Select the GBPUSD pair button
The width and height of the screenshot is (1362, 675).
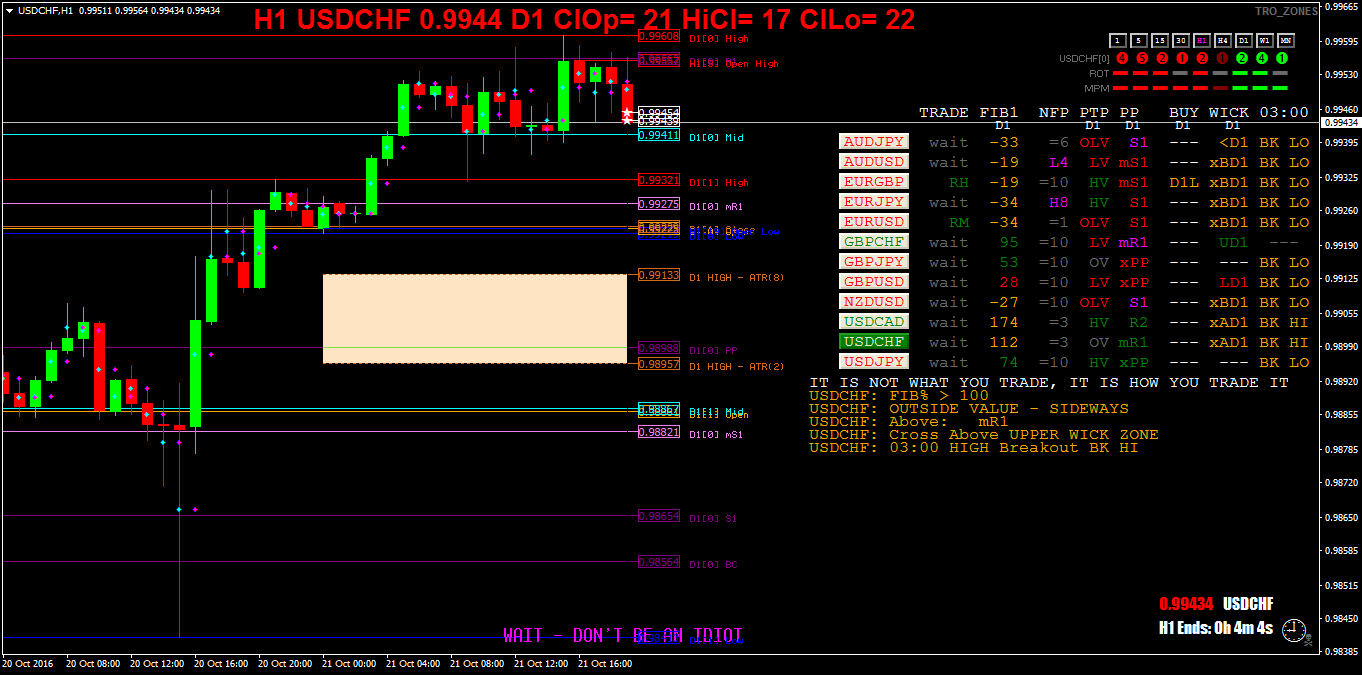(x=873, y=282)
